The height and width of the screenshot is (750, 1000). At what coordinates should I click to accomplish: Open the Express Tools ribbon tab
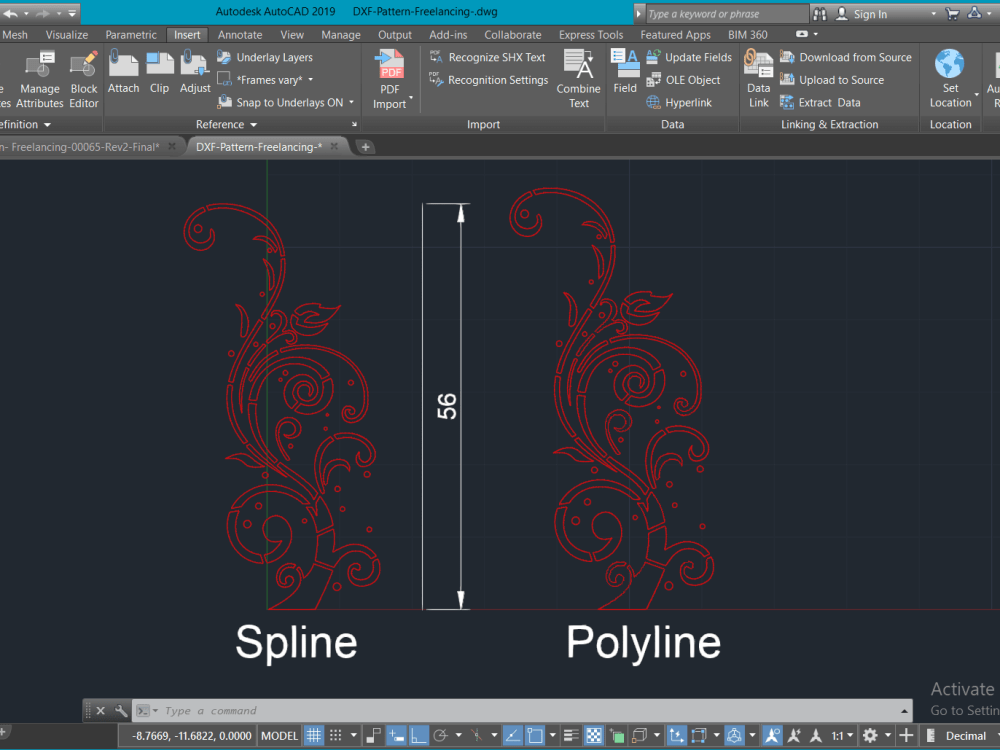(590, 34)
